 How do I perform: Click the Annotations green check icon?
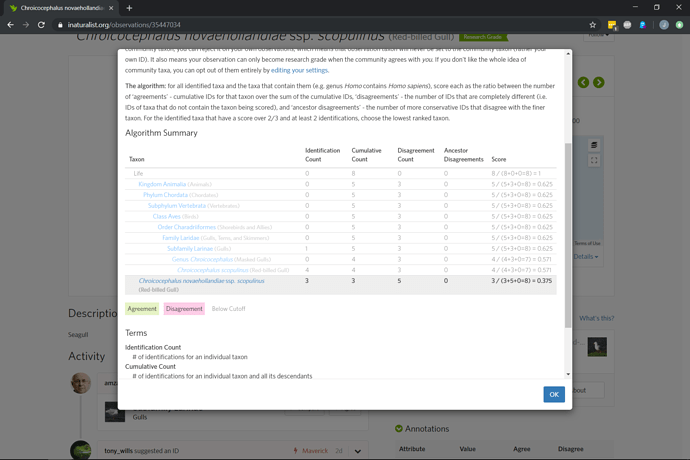[399, 429]
